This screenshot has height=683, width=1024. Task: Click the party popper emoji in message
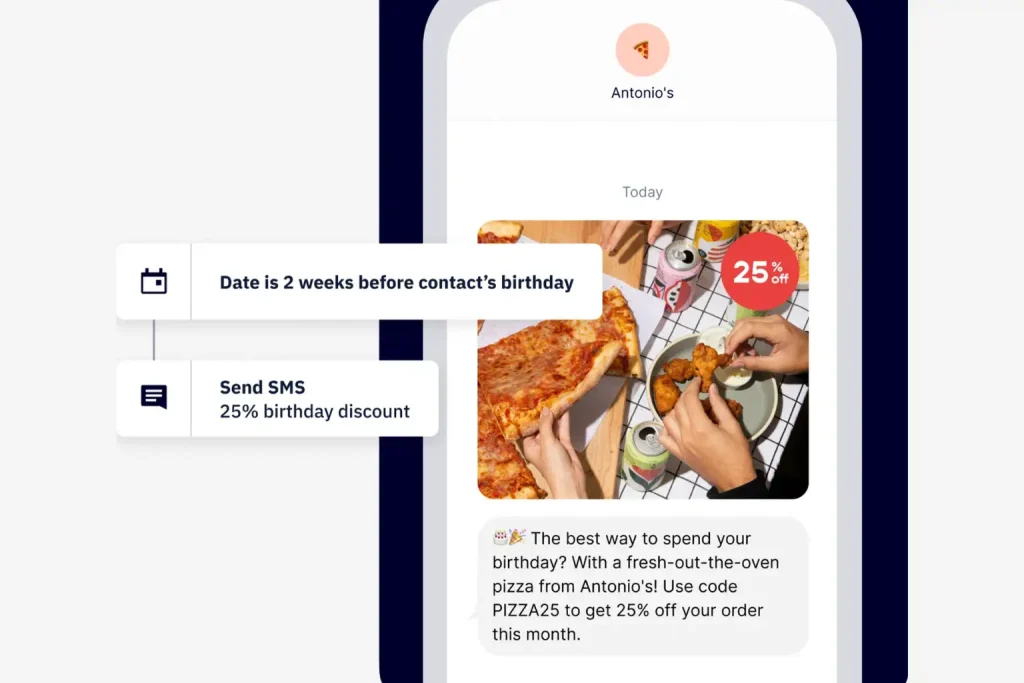[517, 537]
